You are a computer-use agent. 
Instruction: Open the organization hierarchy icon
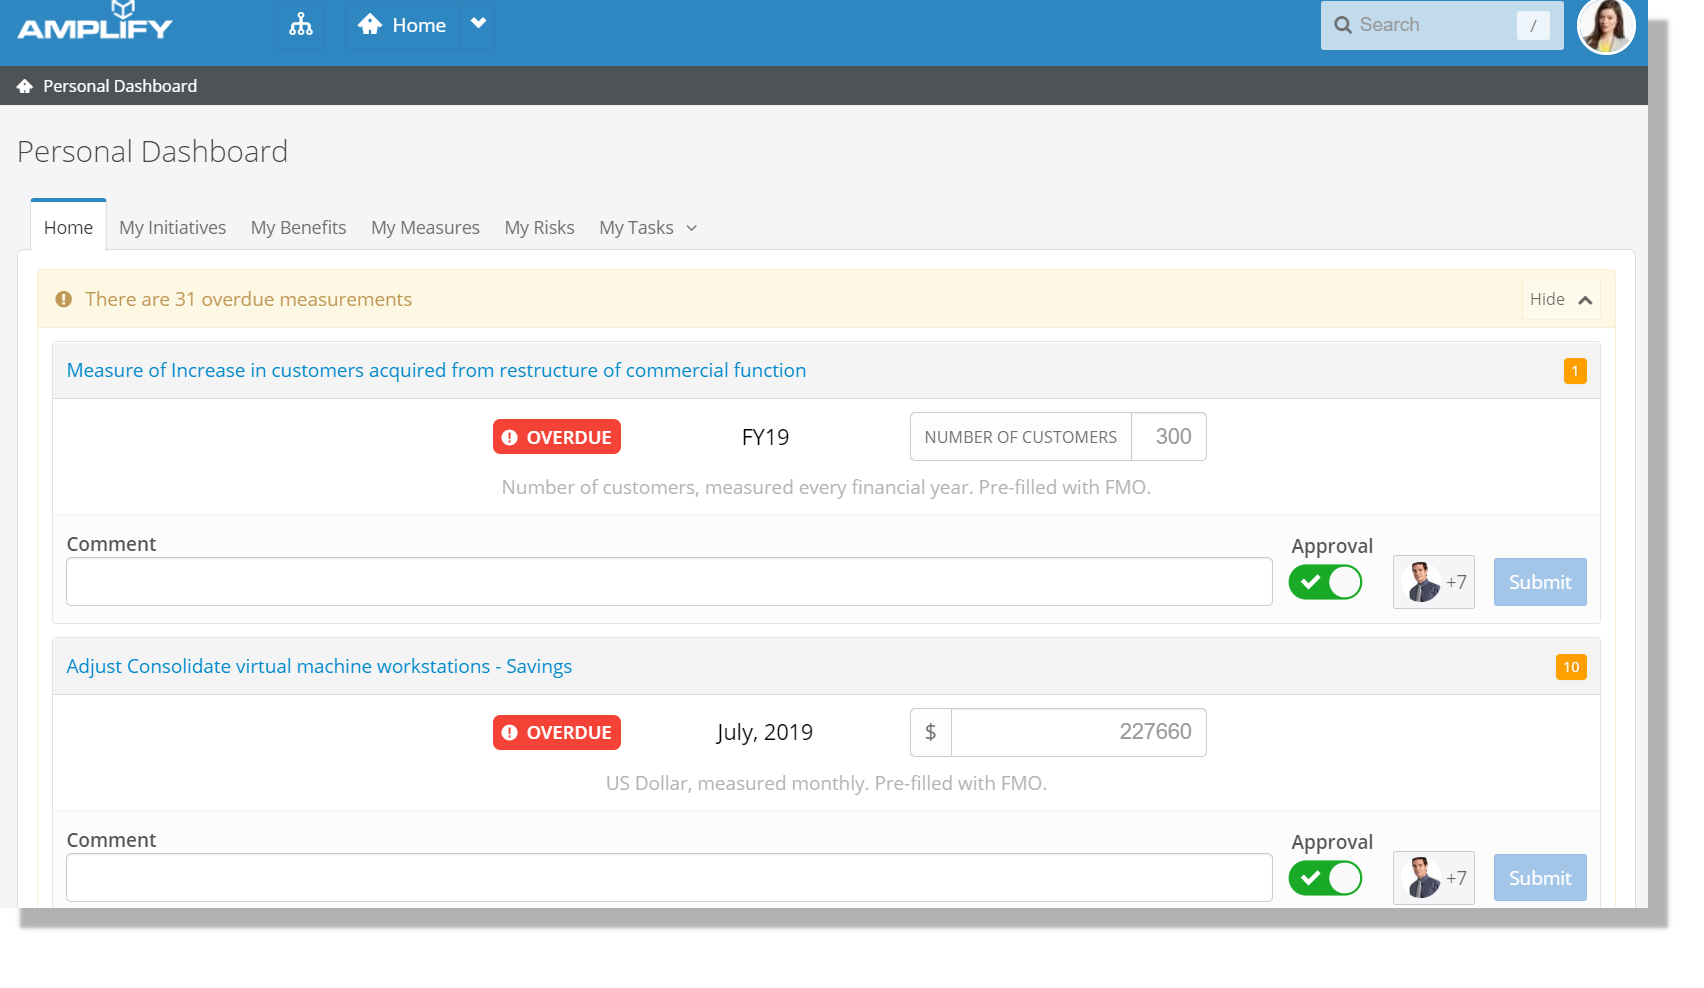coord(301,25)
